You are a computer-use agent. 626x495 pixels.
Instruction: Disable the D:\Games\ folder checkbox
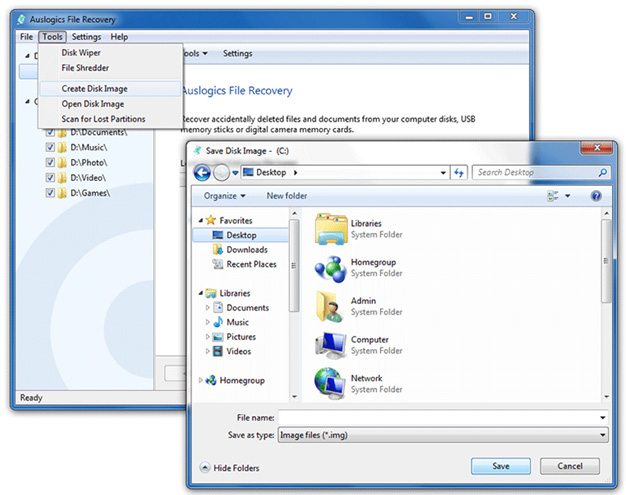50,192
